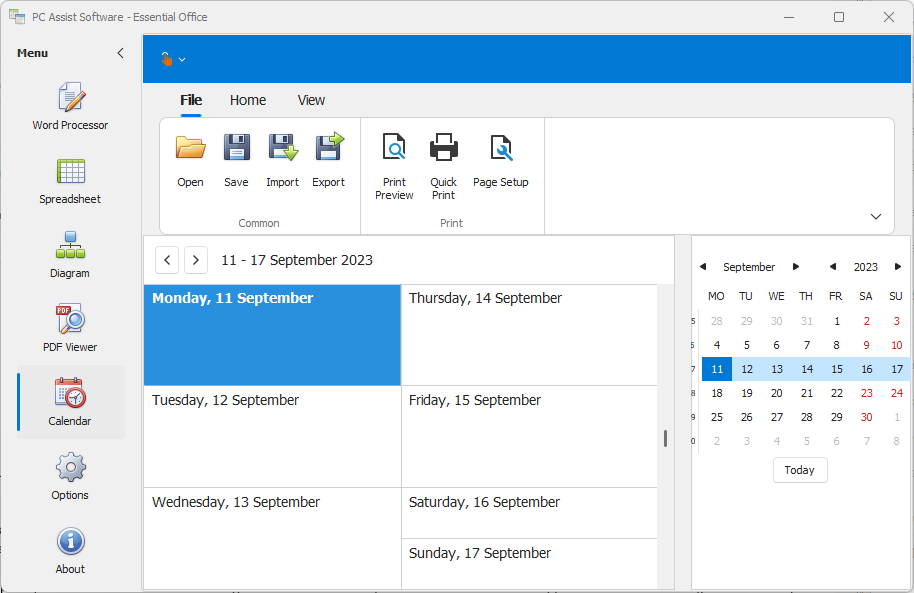Screen dimensions: 914x593
Task: Launch the Spreadsheet module from sidebar
Action: coord(70,180)
